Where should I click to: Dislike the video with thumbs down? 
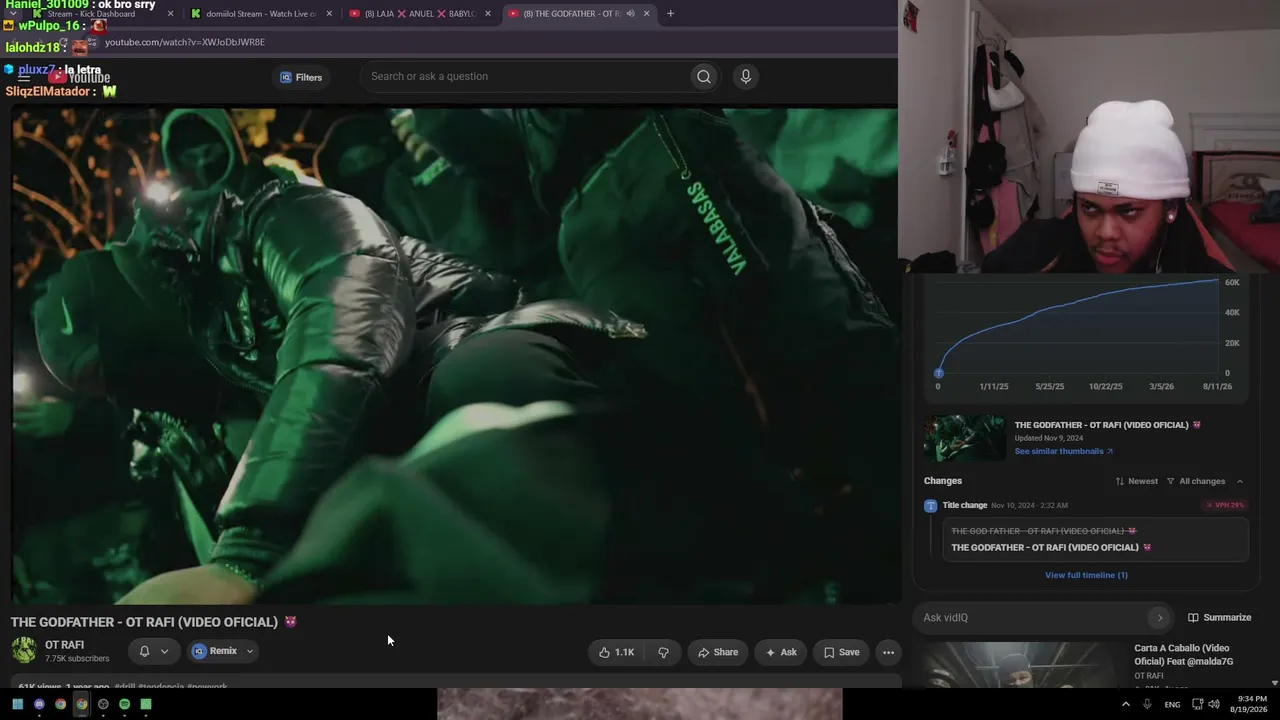[663, 652]
